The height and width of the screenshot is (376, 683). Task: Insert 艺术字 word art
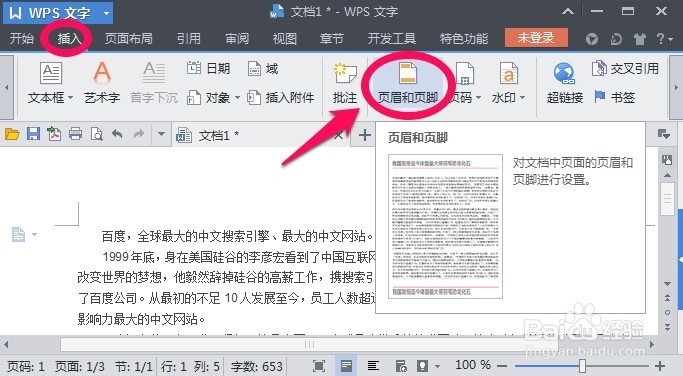(102, 83)
